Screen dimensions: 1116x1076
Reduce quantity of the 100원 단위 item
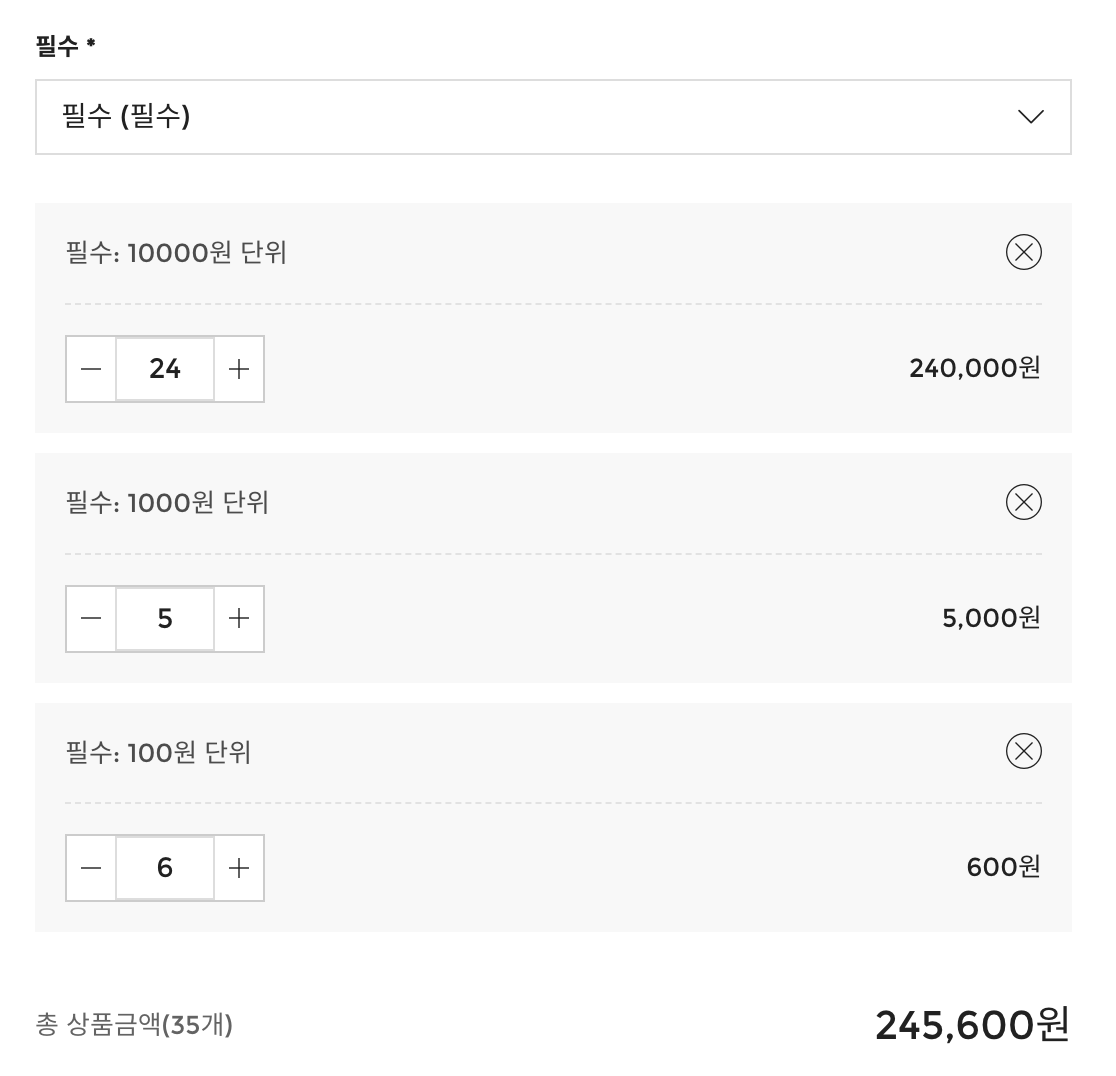[91, 868]
